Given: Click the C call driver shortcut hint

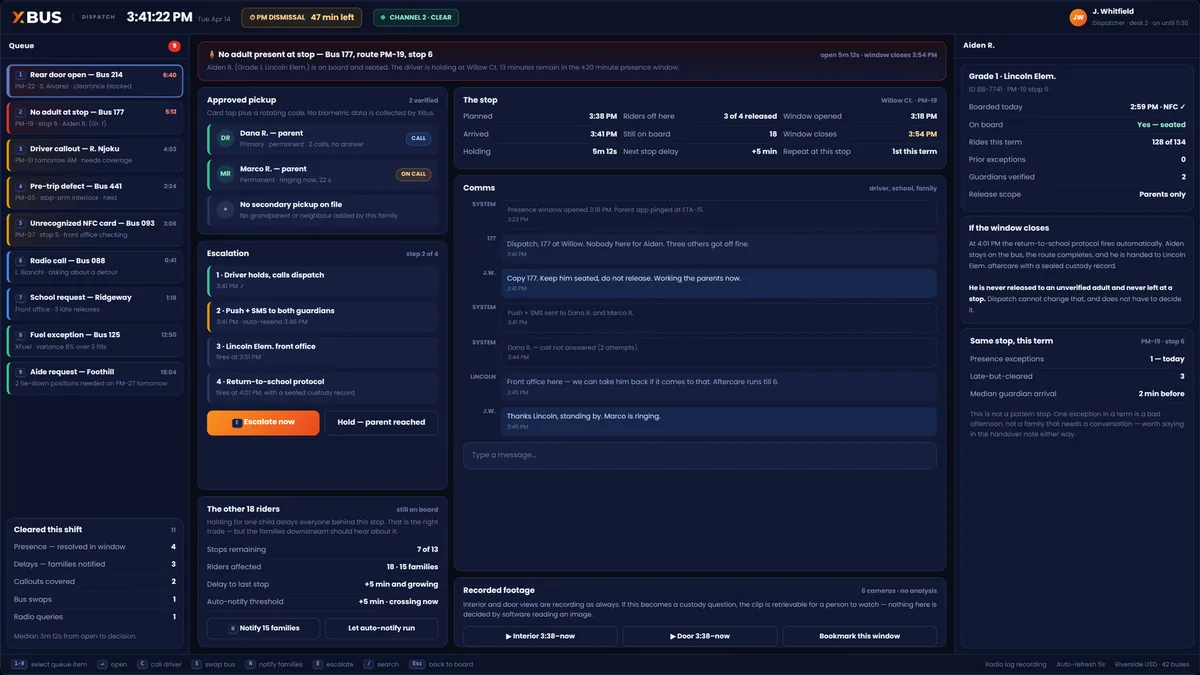Looking at the screenshot, I should point(159,664).
